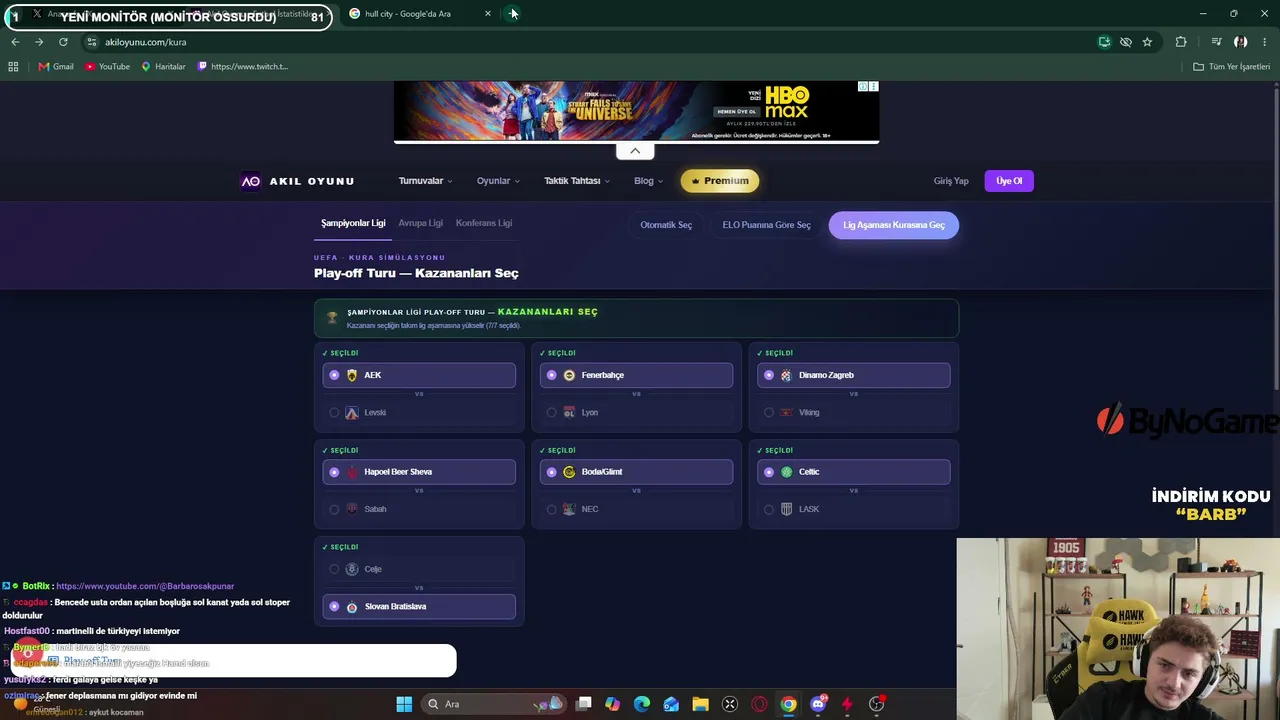Click the browser back arrow
Screen dimensions: 1280x720
pyautogui.click(x=15, y=42)
